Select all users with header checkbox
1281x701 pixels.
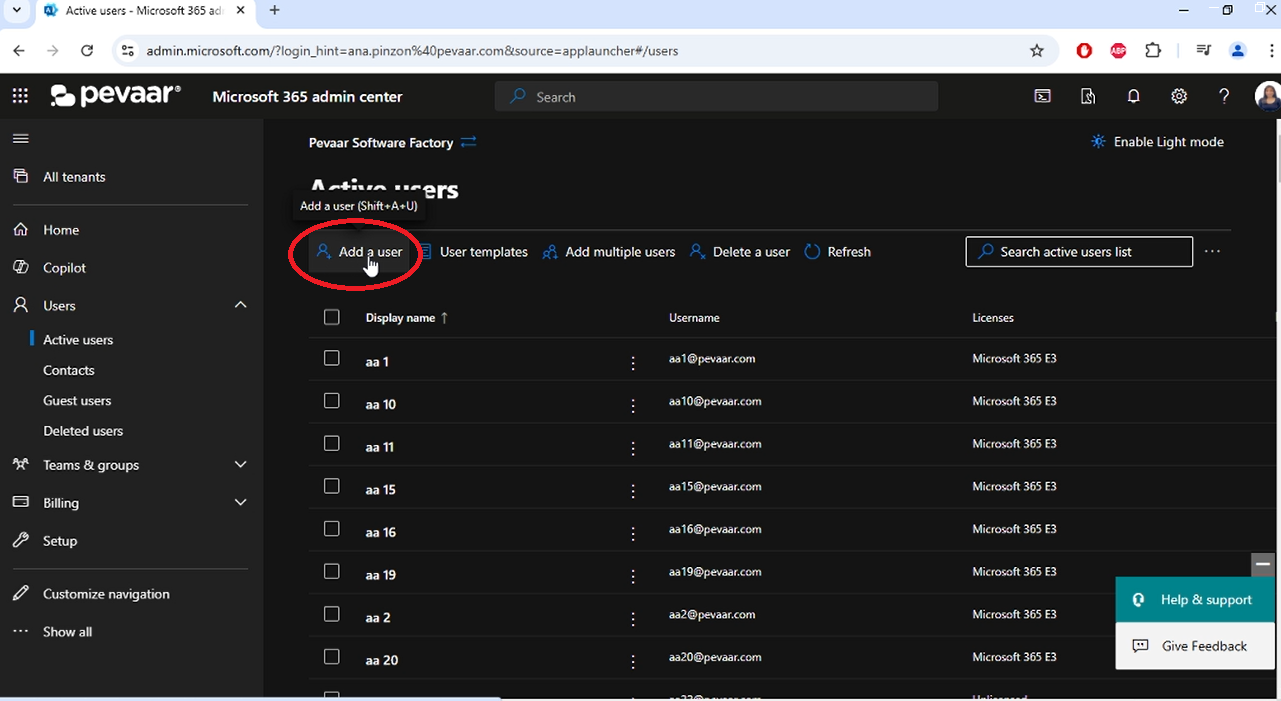point(332,317)
